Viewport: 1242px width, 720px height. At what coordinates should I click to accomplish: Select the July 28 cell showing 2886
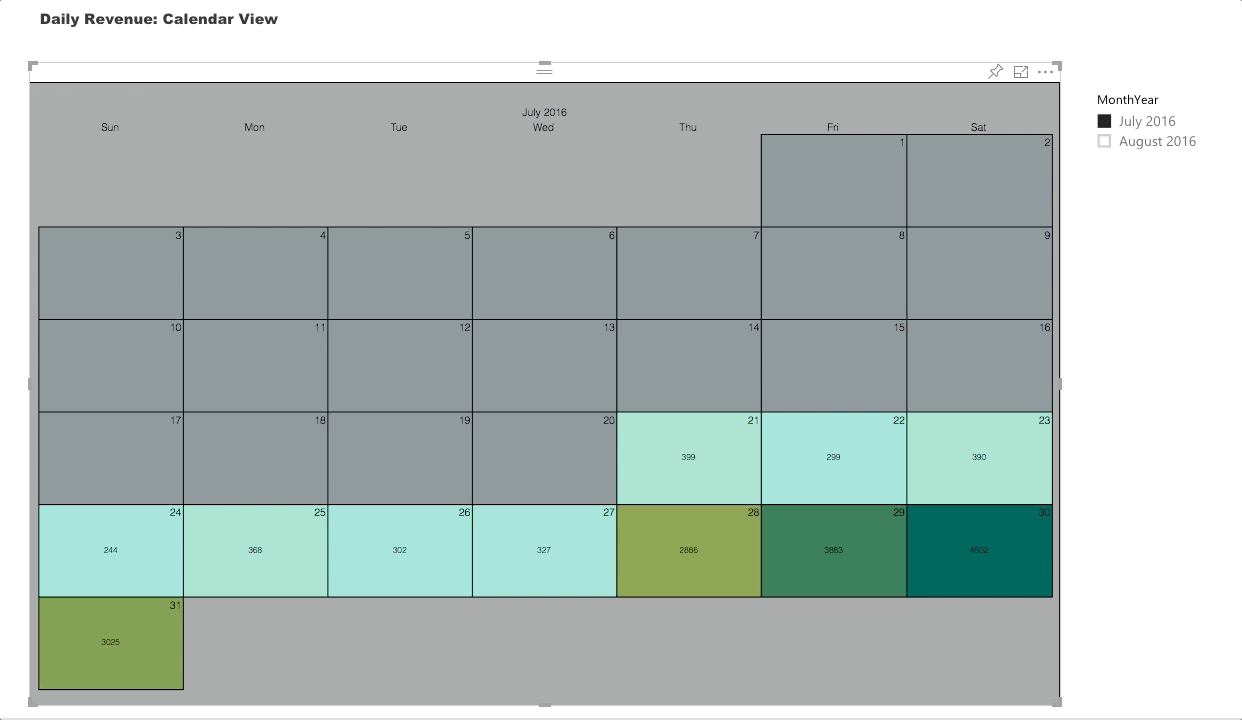coord(688,551)
